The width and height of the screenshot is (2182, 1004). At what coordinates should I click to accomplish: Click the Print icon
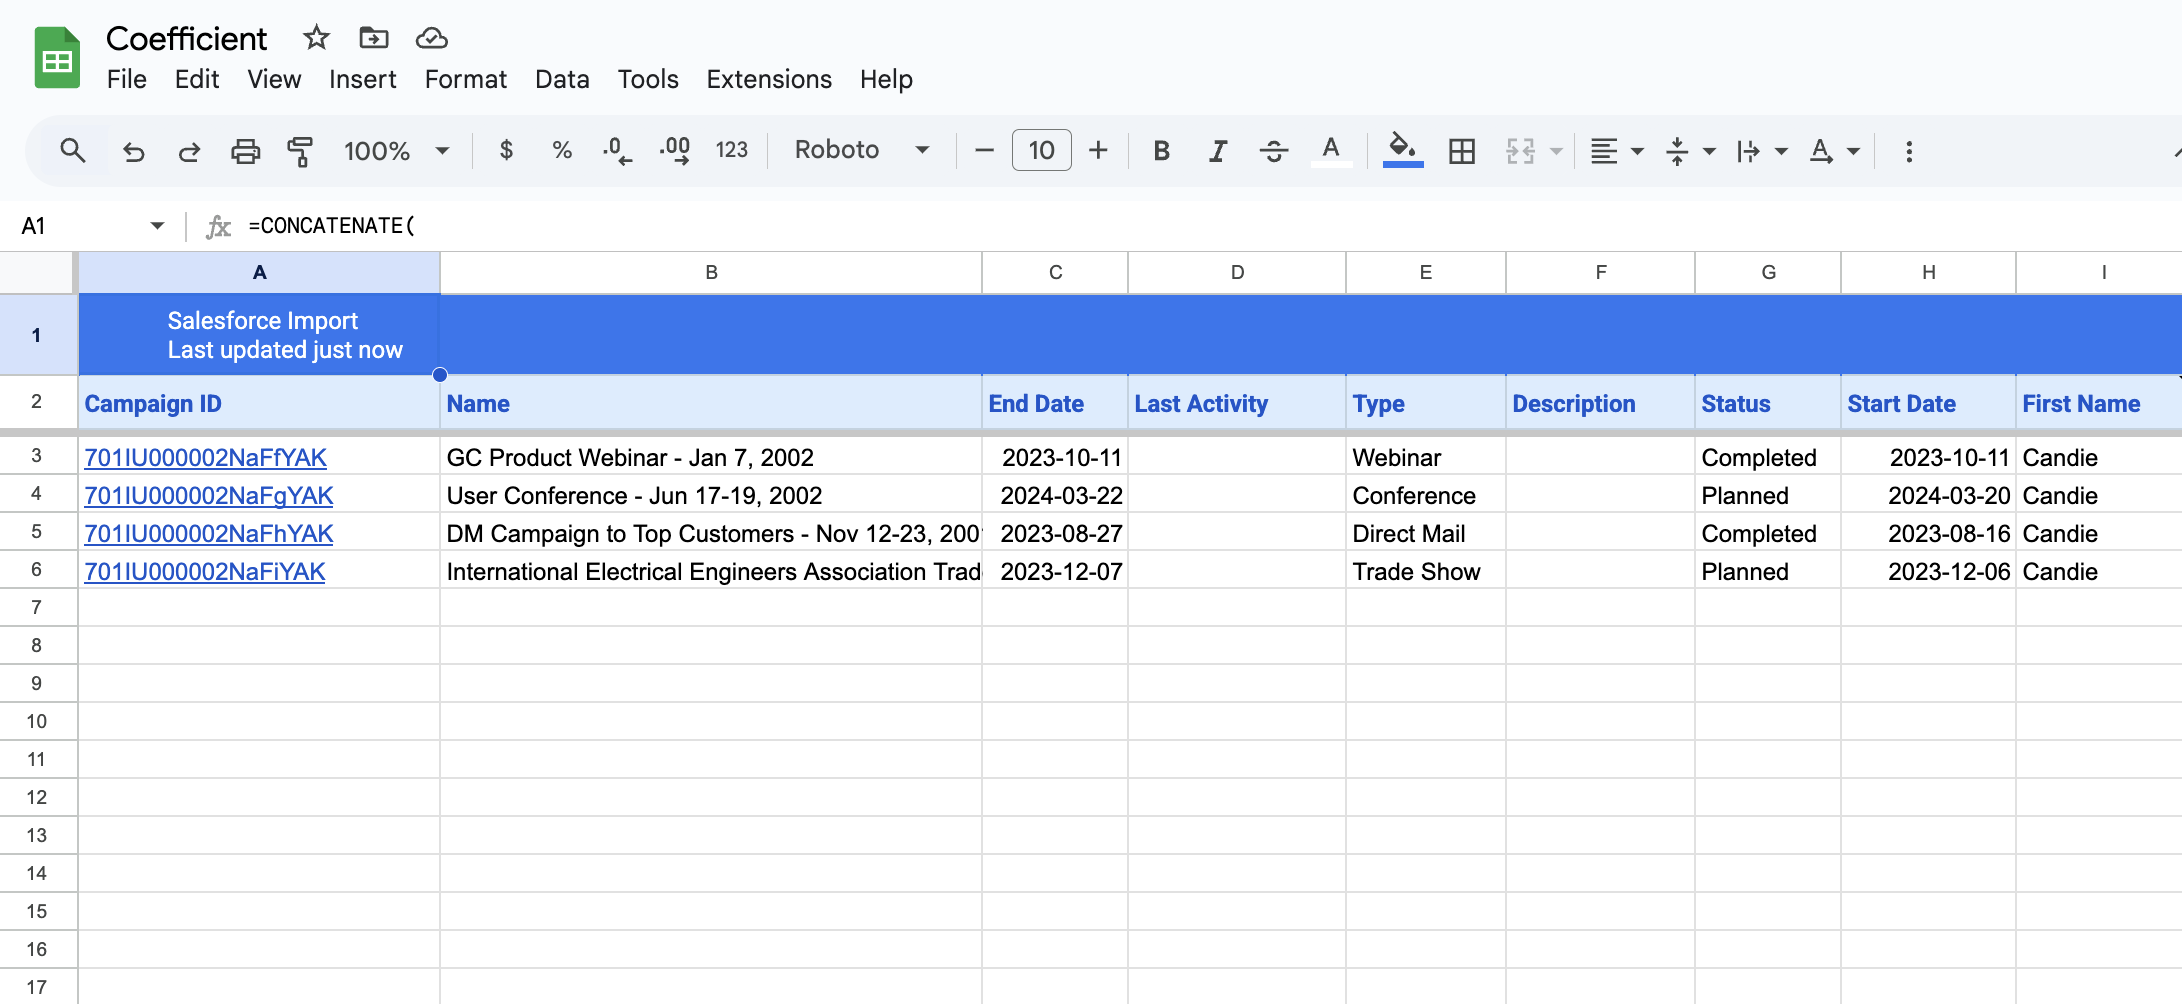[x=245, y=151]
